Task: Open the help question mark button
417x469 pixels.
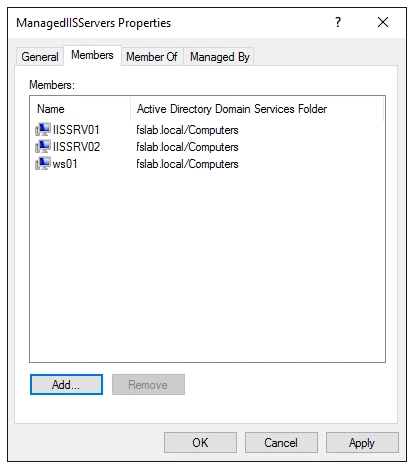Action: 338,23
